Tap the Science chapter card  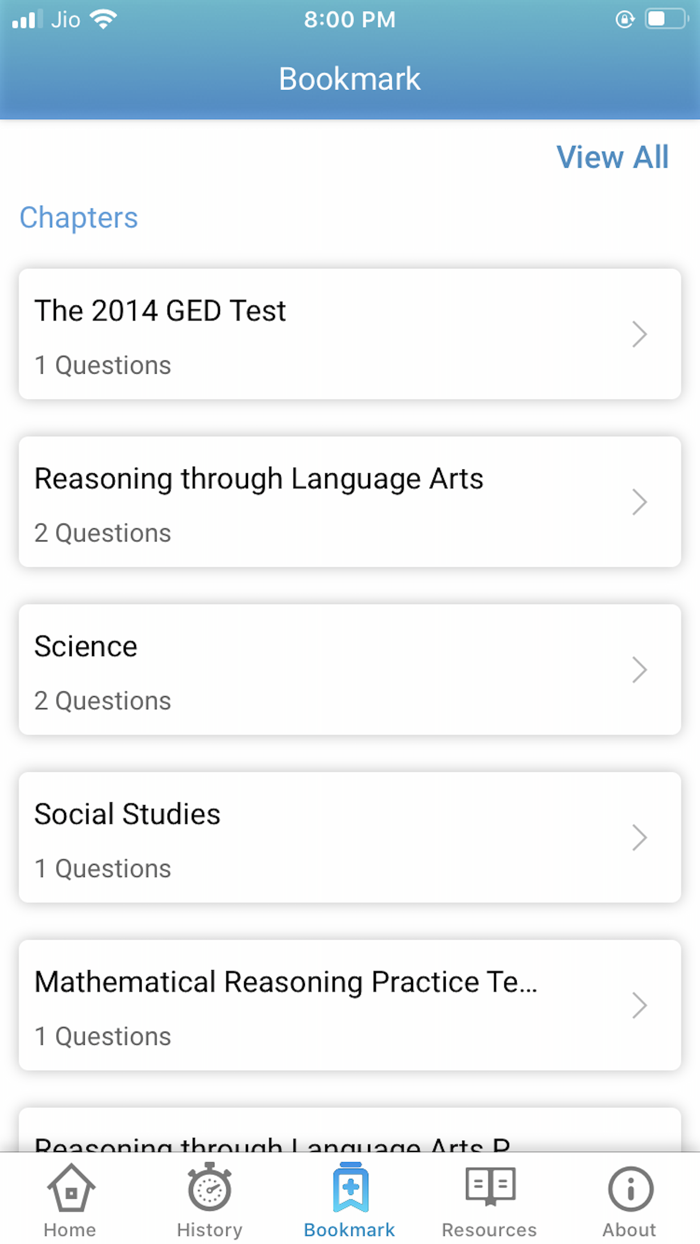pyautogui.click(x=350, y=670)
